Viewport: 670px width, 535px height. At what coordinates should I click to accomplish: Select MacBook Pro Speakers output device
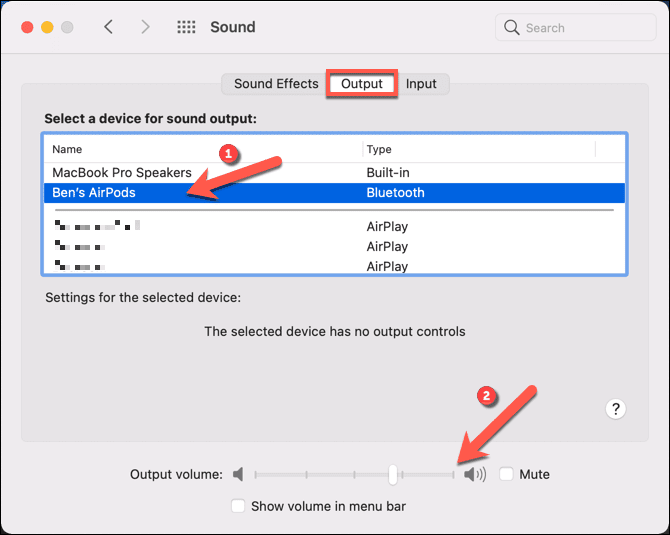[122, 173]
